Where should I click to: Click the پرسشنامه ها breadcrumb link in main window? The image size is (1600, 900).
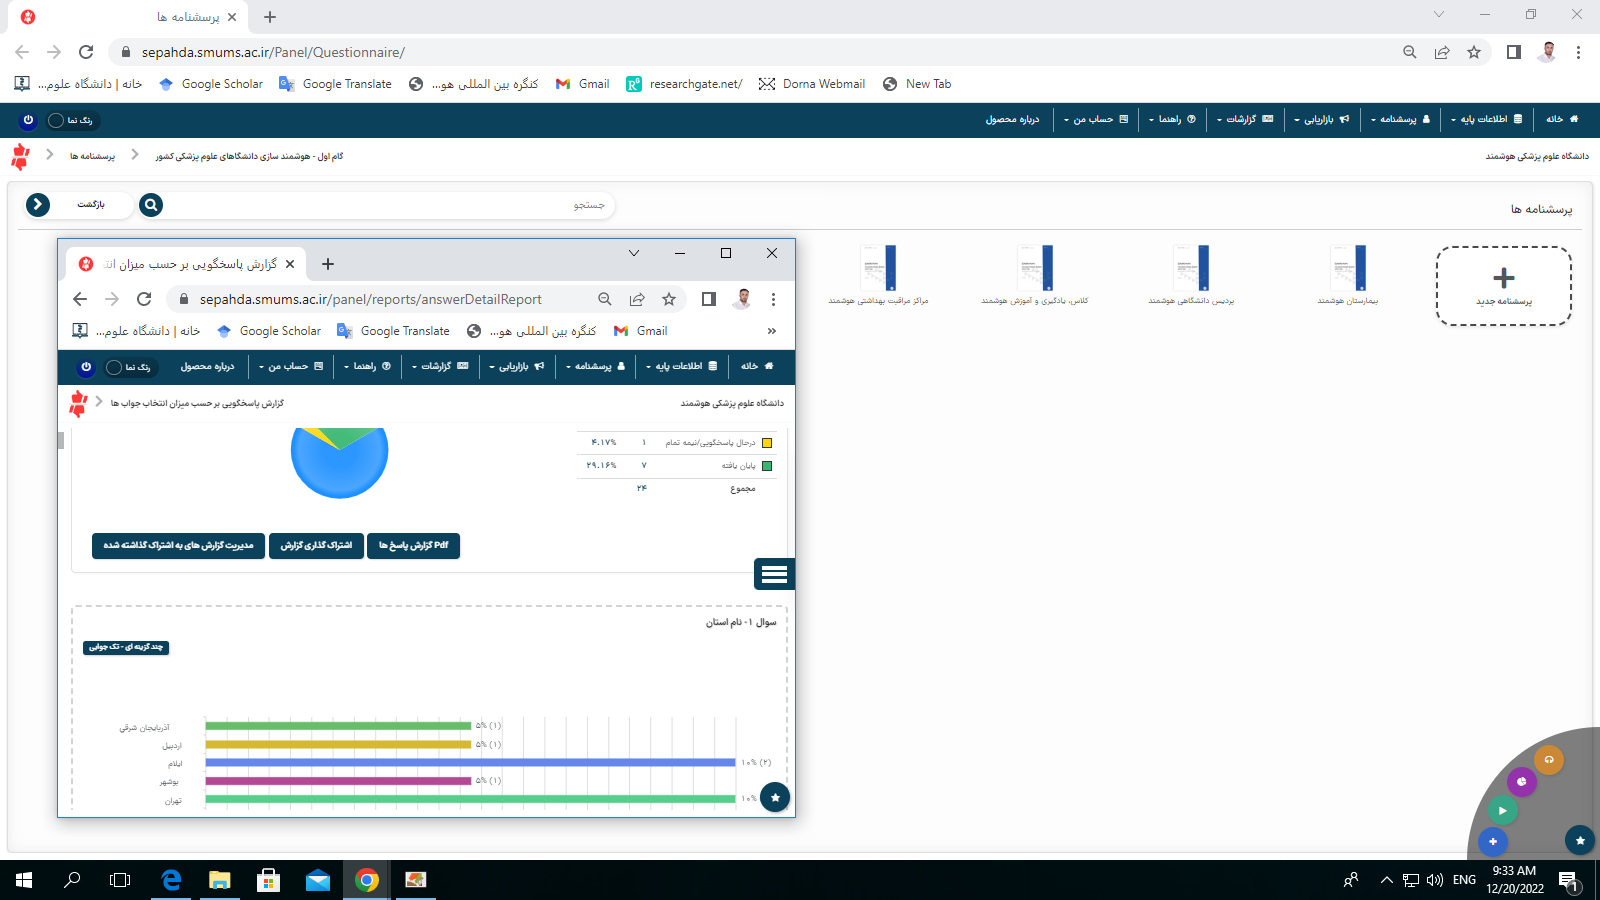click(x=92, y=156)
